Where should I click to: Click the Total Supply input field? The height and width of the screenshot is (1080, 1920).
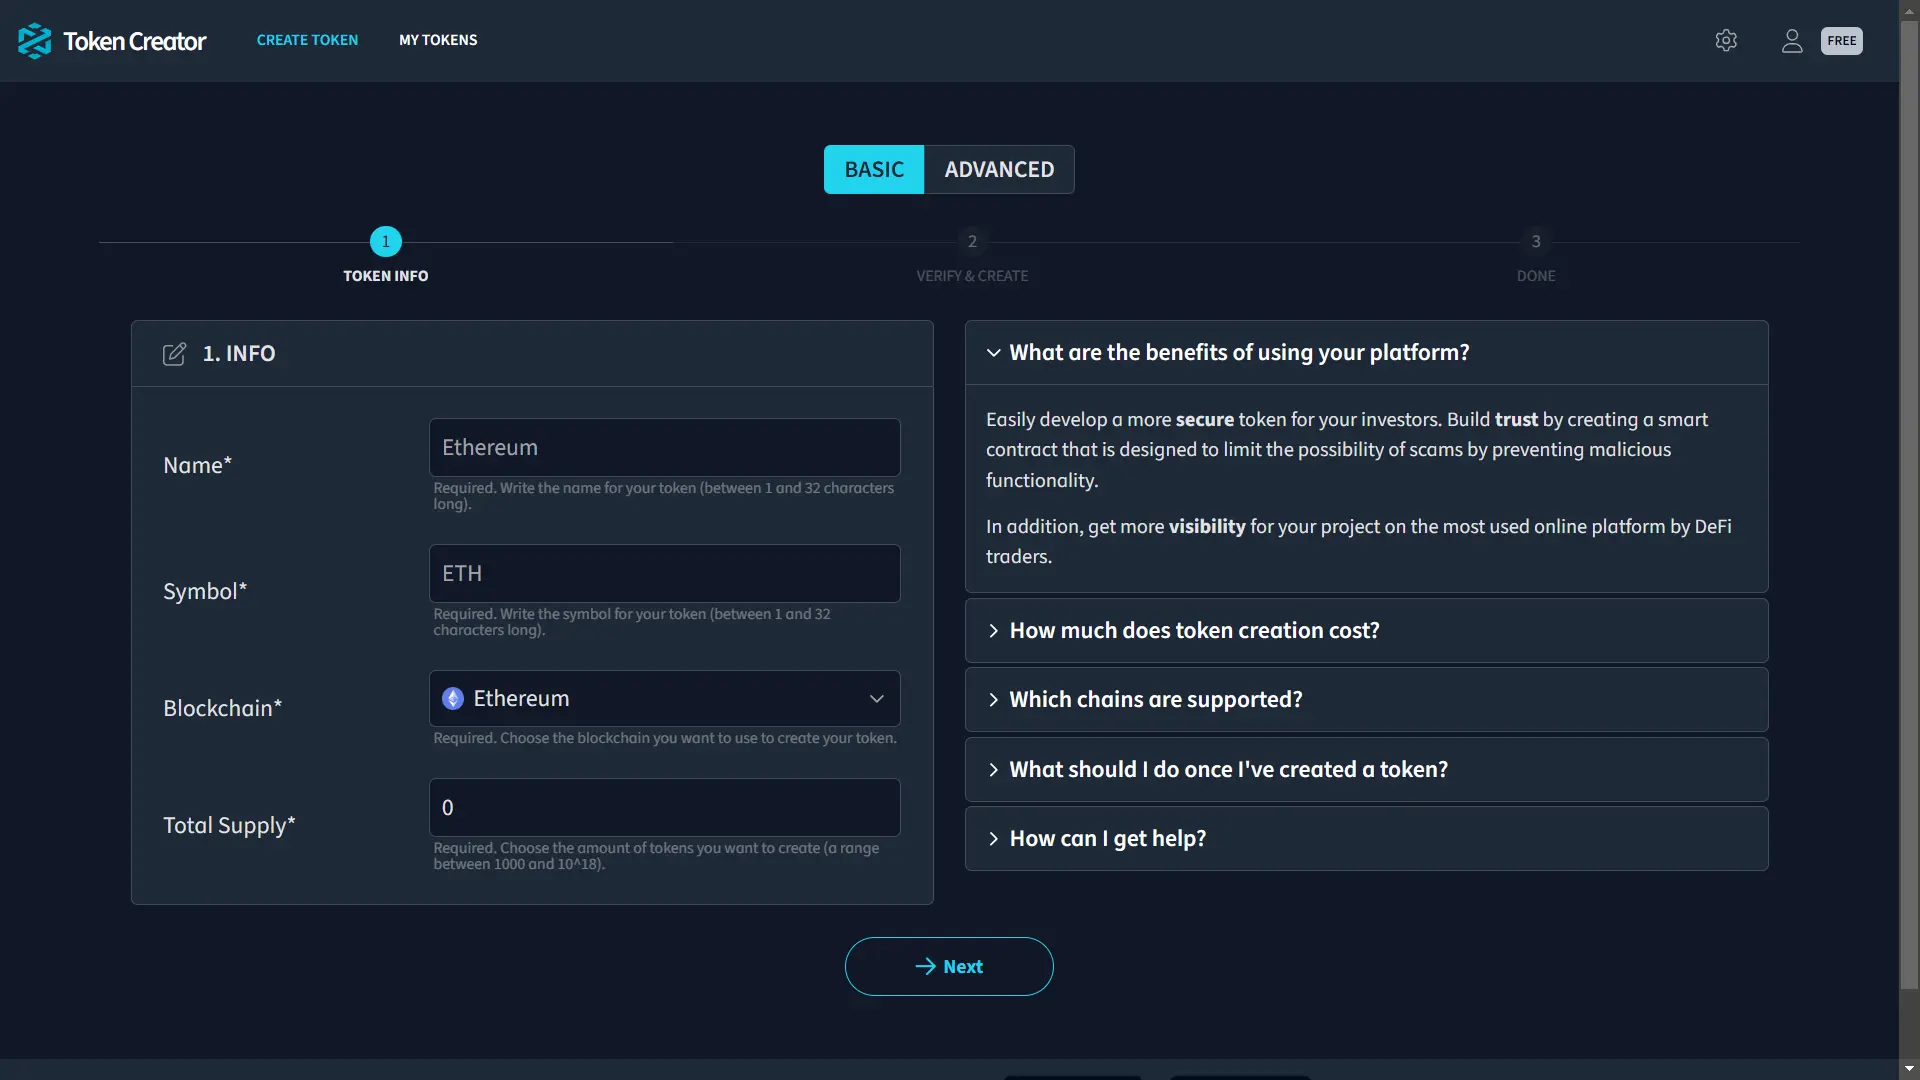point(665,806)
